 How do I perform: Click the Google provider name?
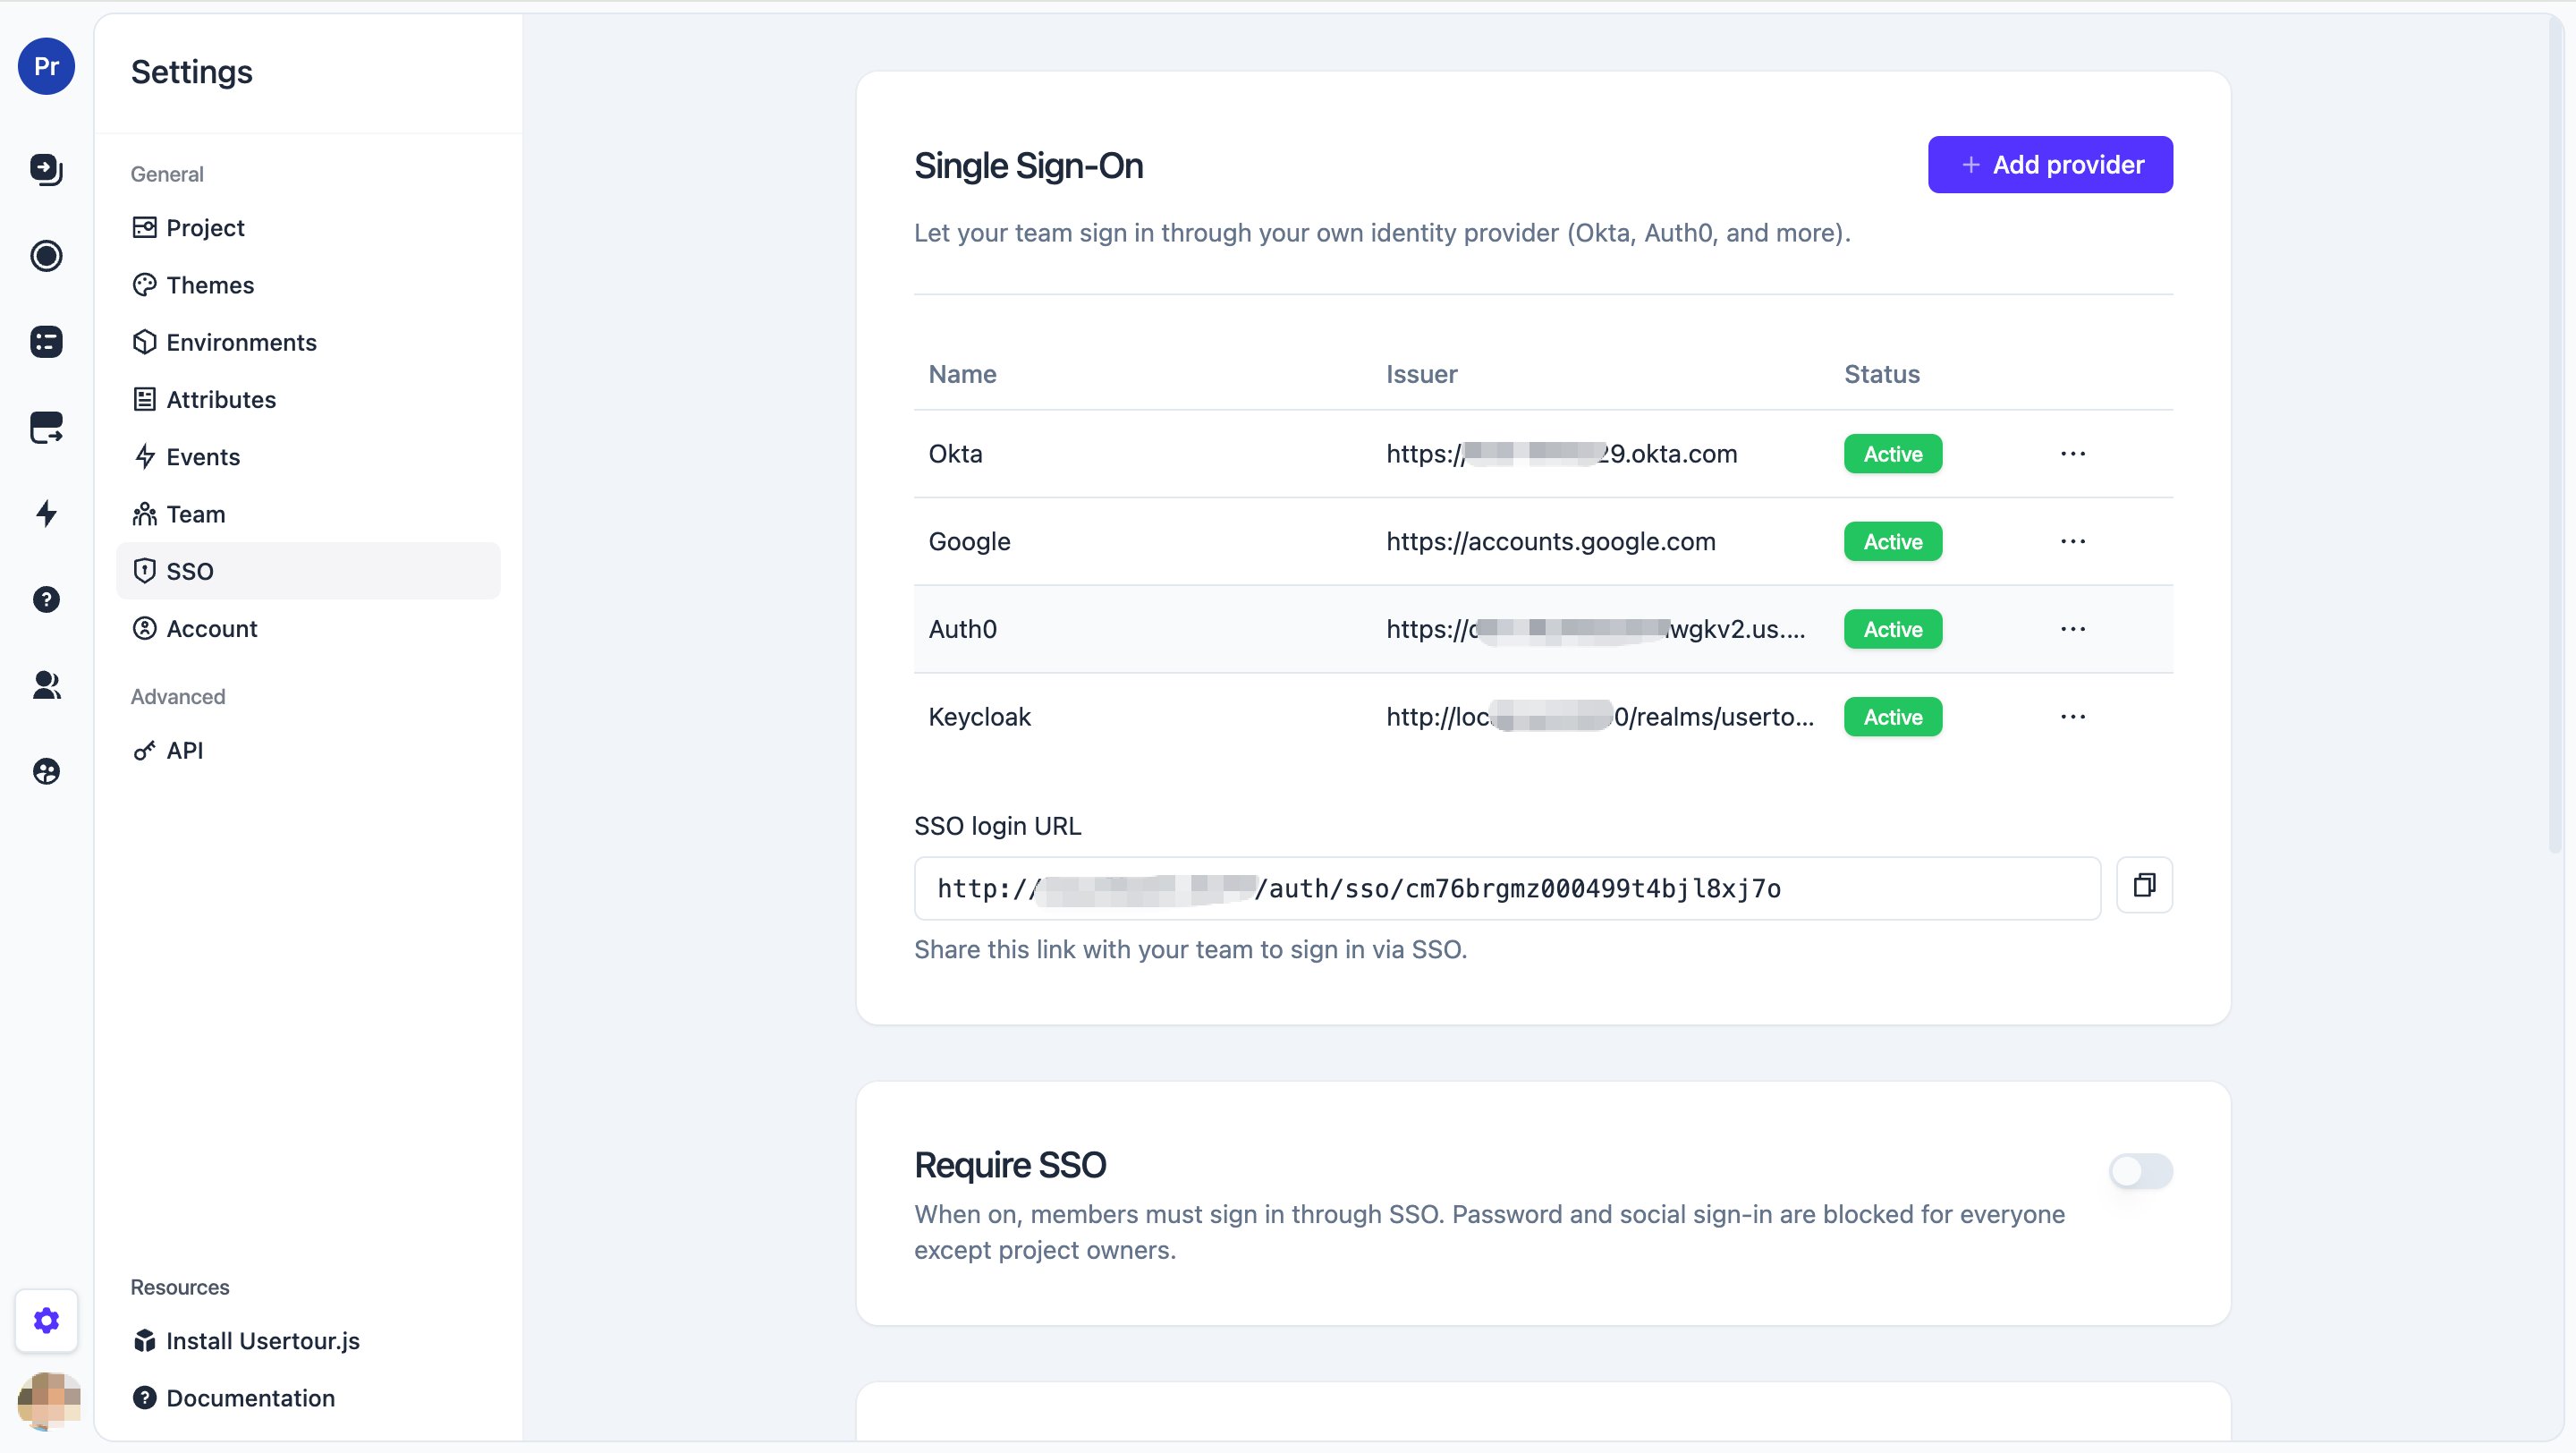[969, 541]
